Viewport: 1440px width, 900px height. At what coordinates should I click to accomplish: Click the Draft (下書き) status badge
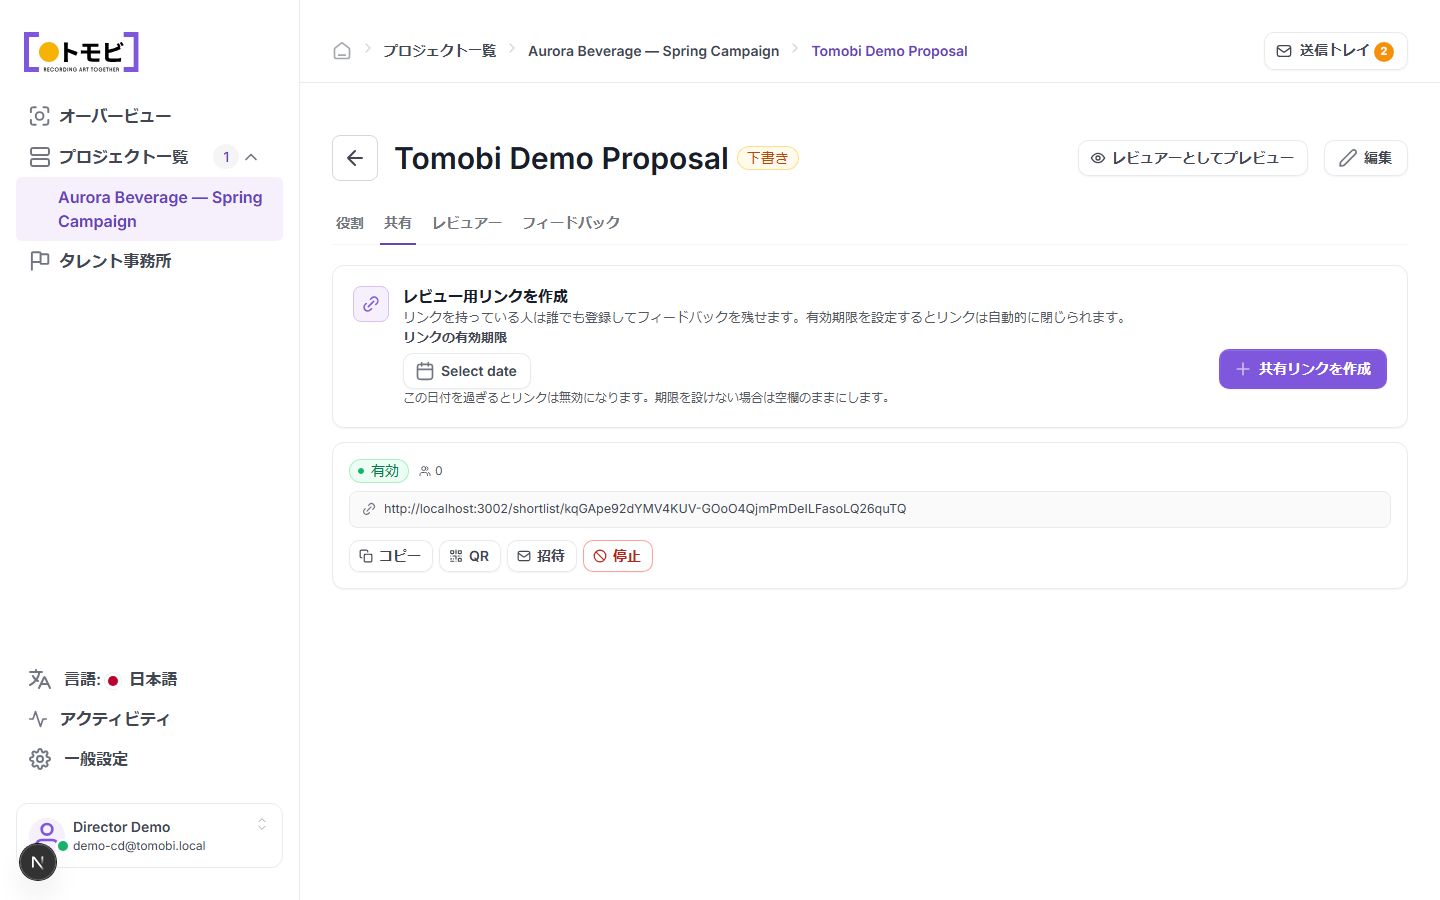coord(768,158)
